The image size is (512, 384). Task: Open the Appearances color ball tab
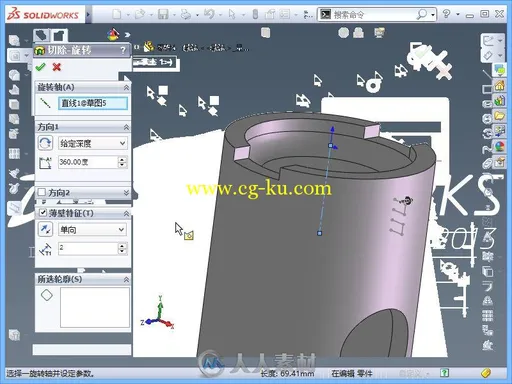(x=499, y=146)
